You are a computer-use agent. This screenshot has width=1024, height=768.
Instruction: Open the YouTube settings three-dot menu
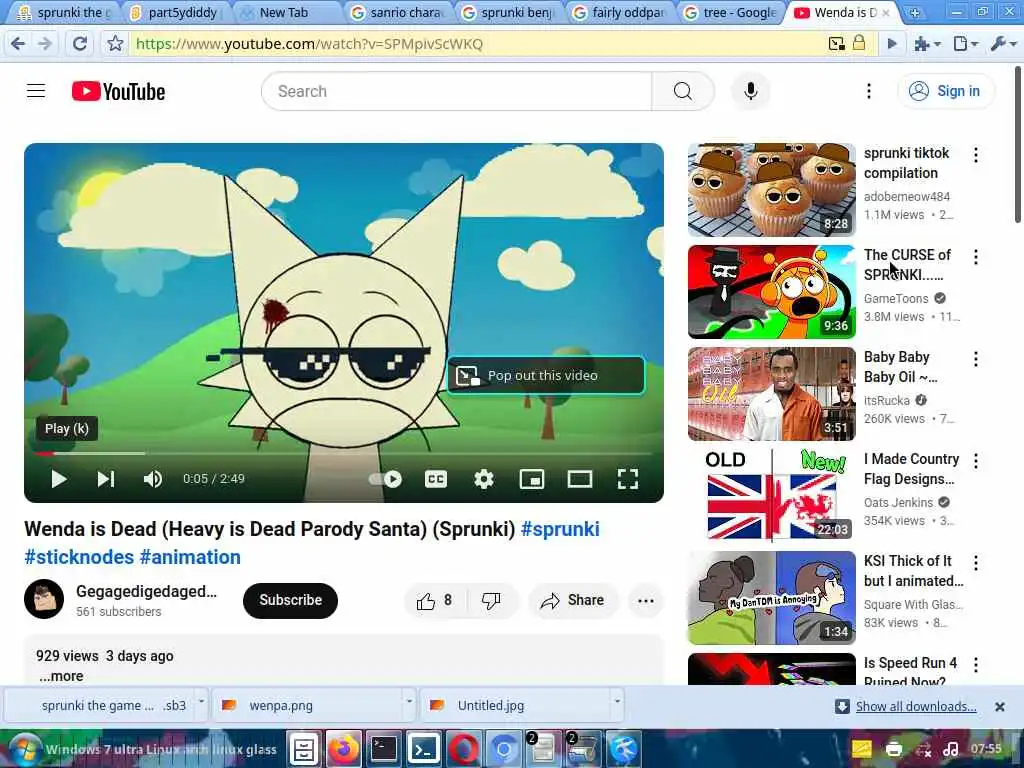869,91
